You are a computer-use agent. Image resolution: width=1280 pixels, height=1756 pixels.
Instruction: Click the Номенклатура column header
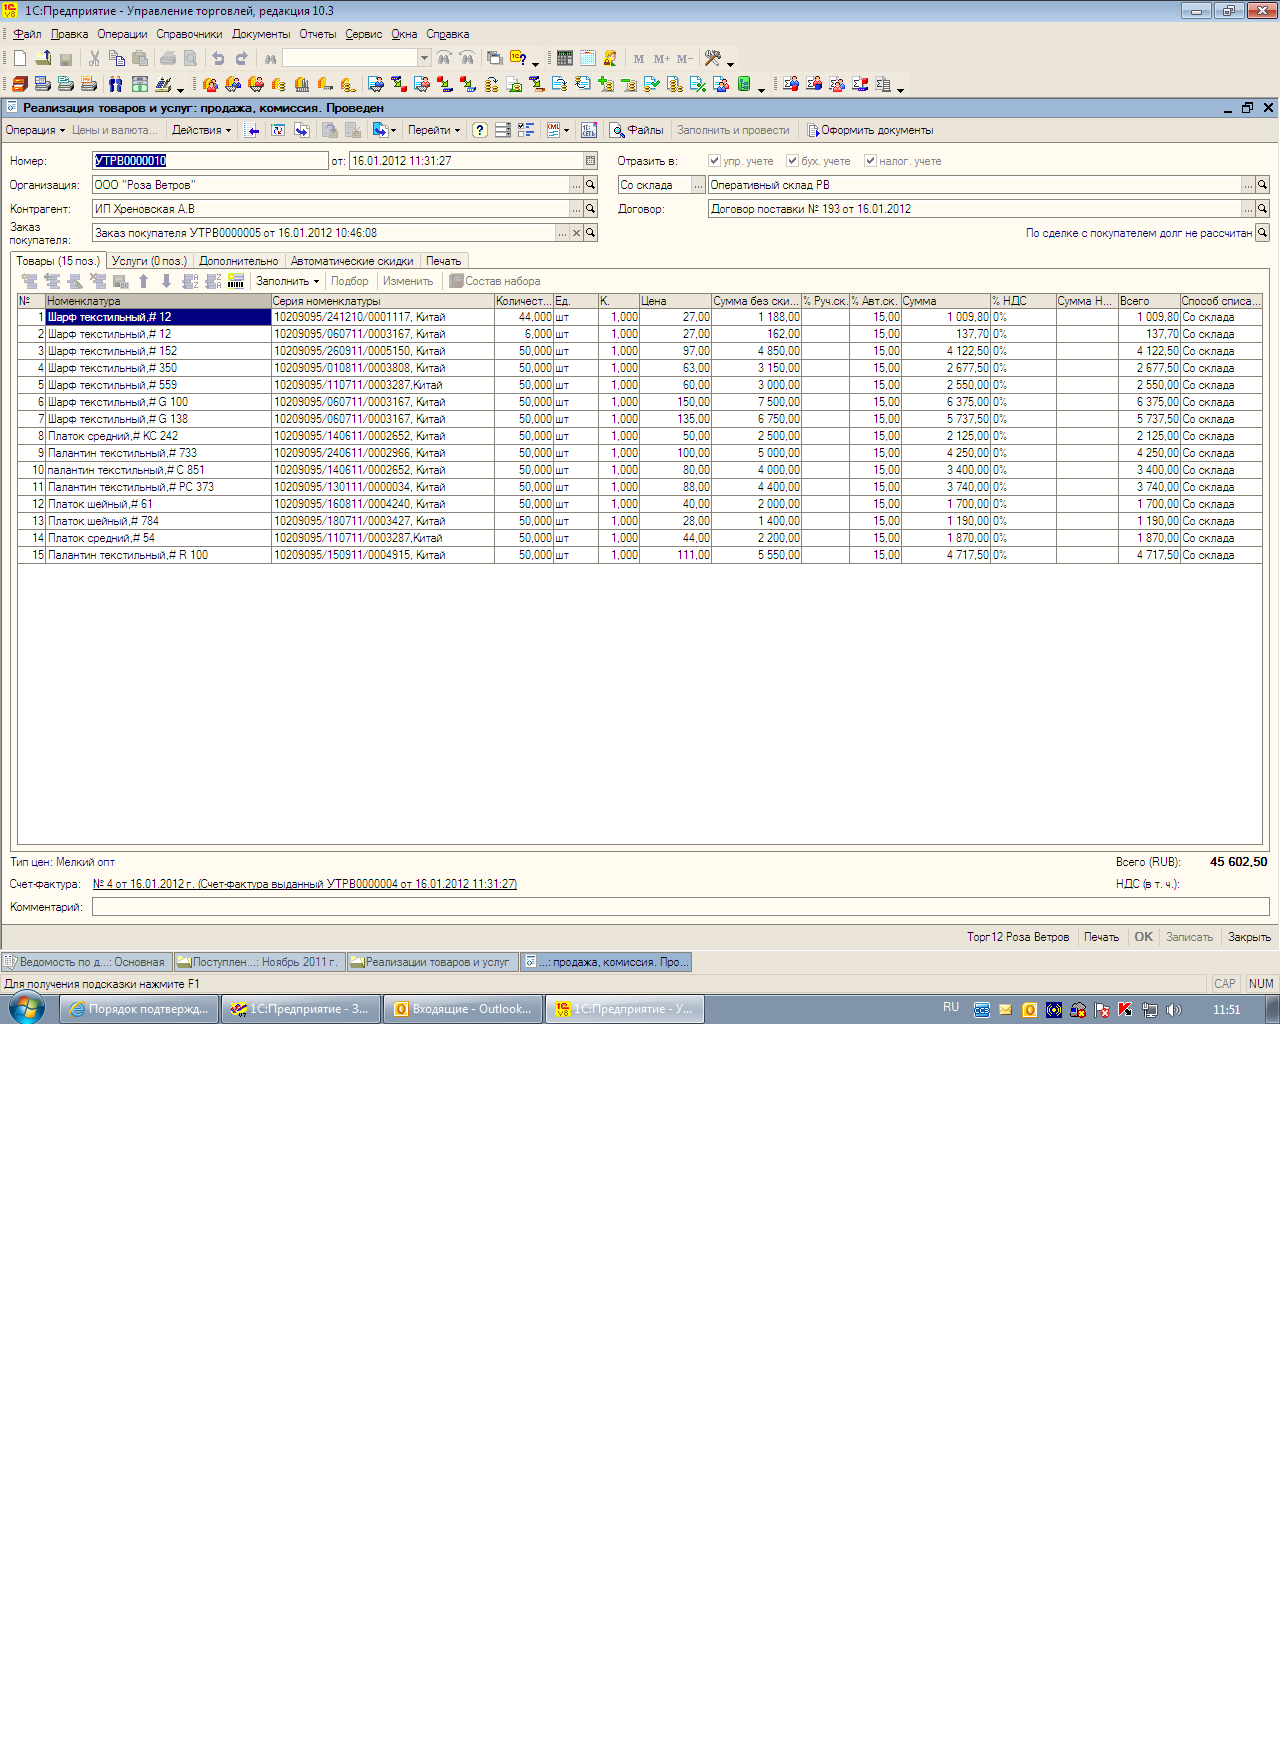click(158, 301)
